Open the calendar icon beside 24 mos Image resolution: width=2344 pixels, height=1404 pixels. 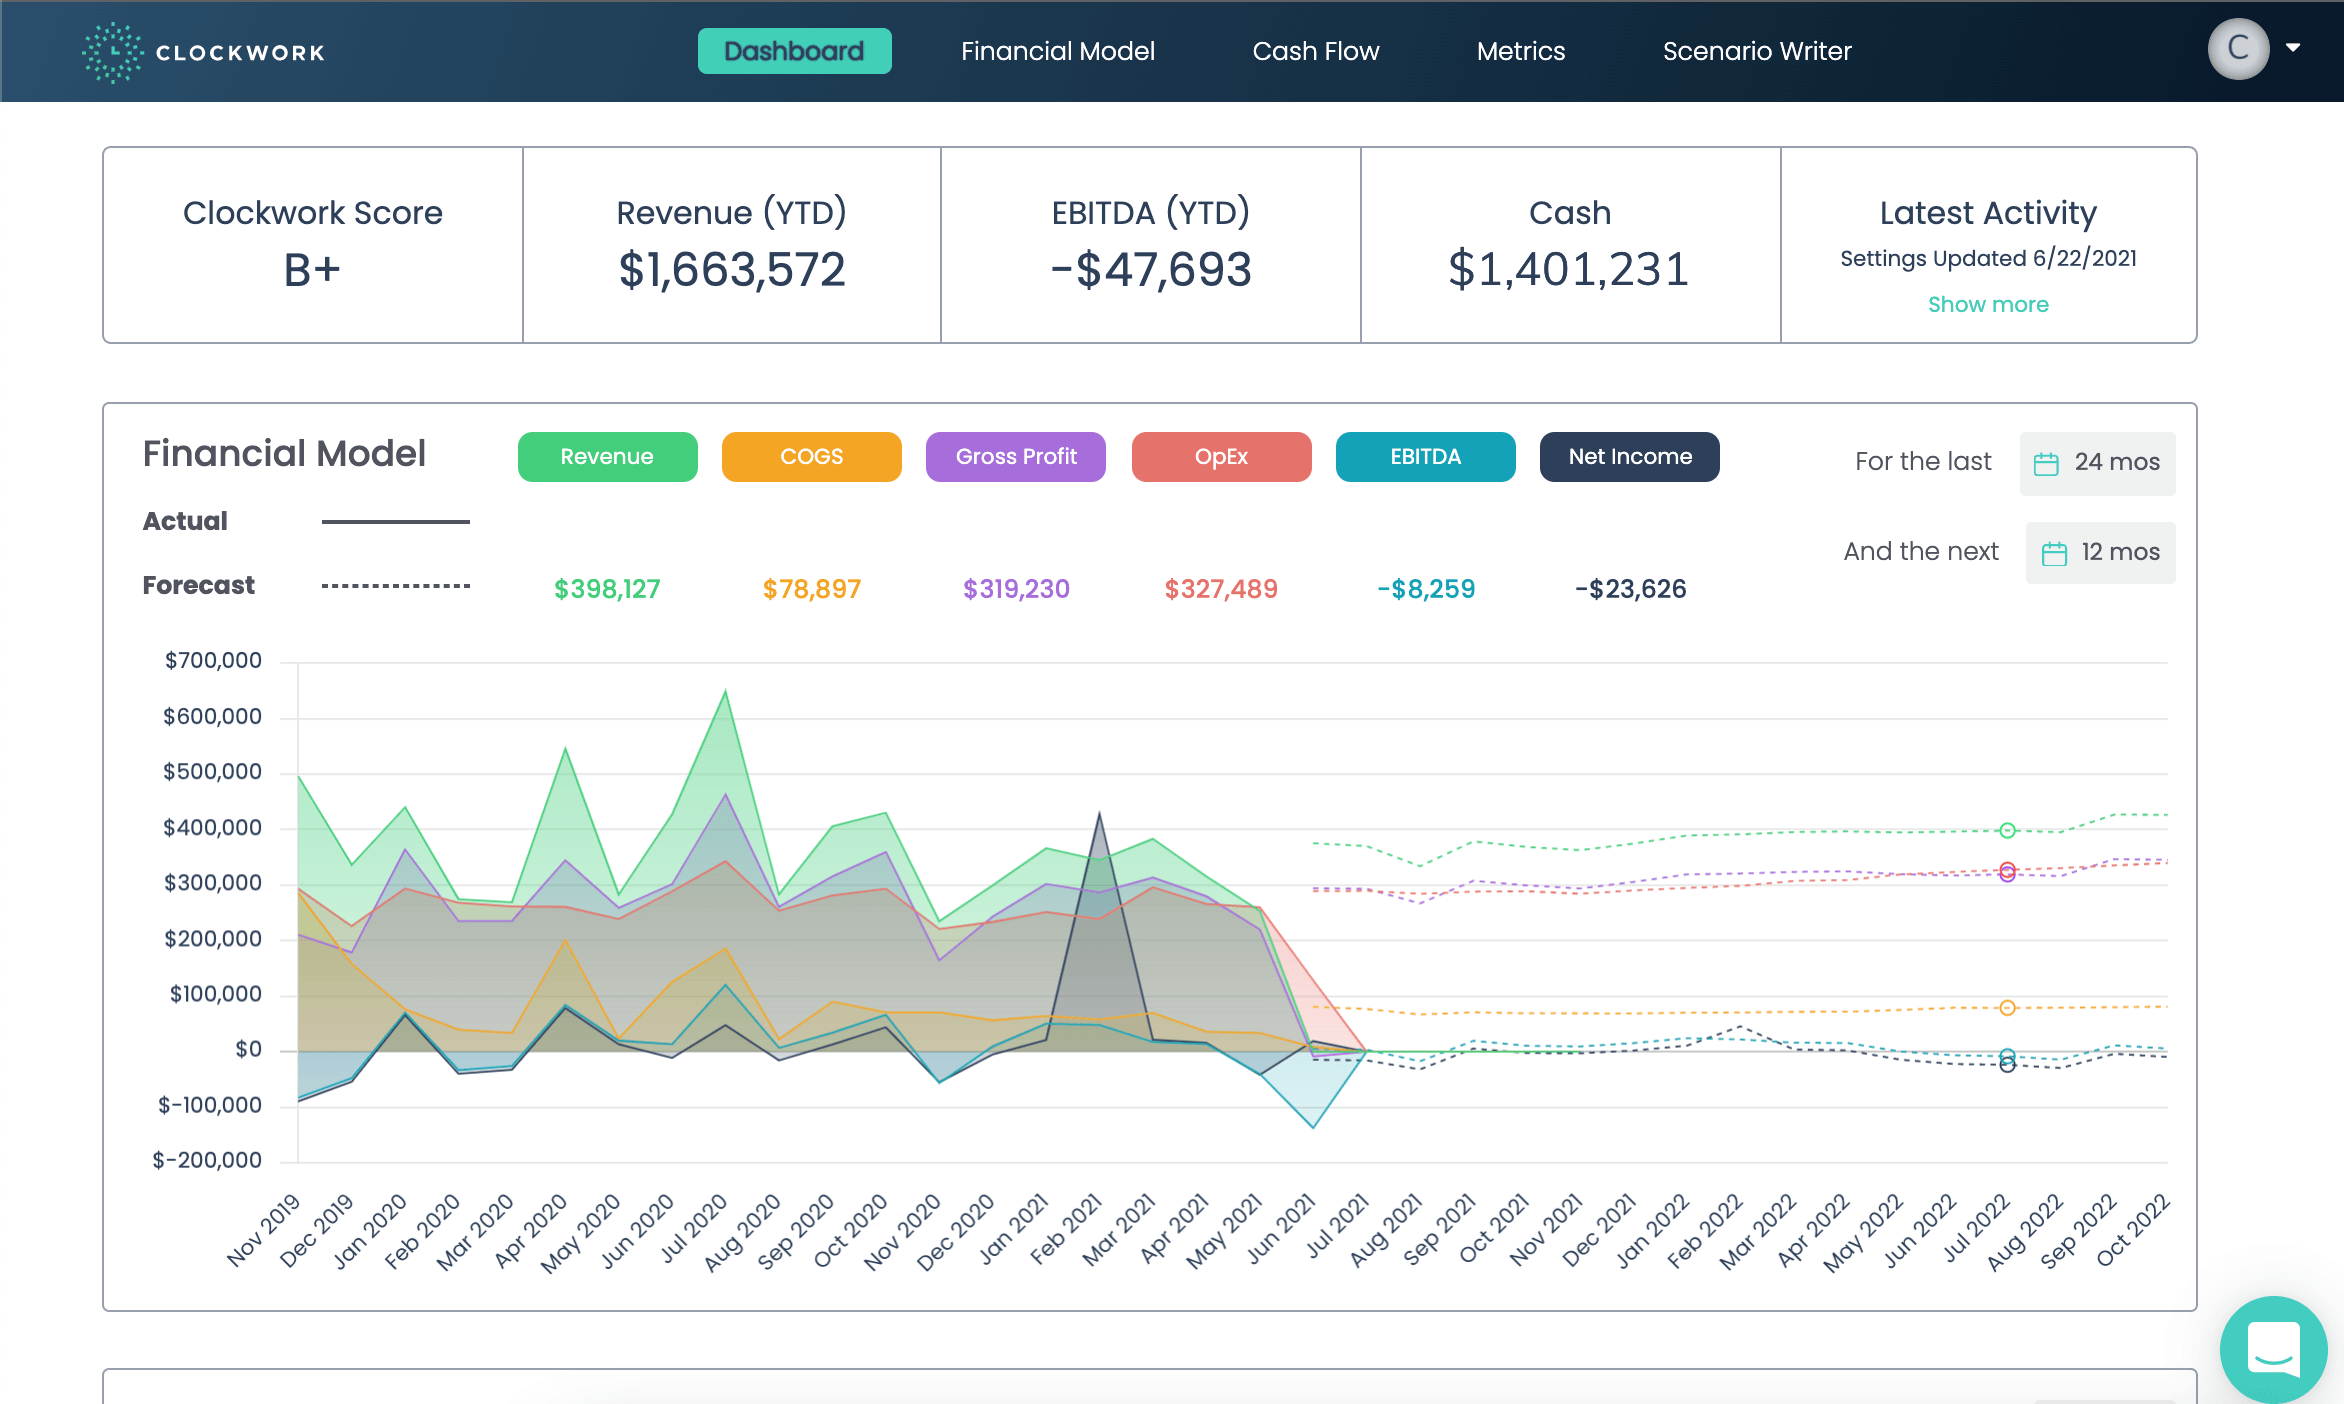2047,463
